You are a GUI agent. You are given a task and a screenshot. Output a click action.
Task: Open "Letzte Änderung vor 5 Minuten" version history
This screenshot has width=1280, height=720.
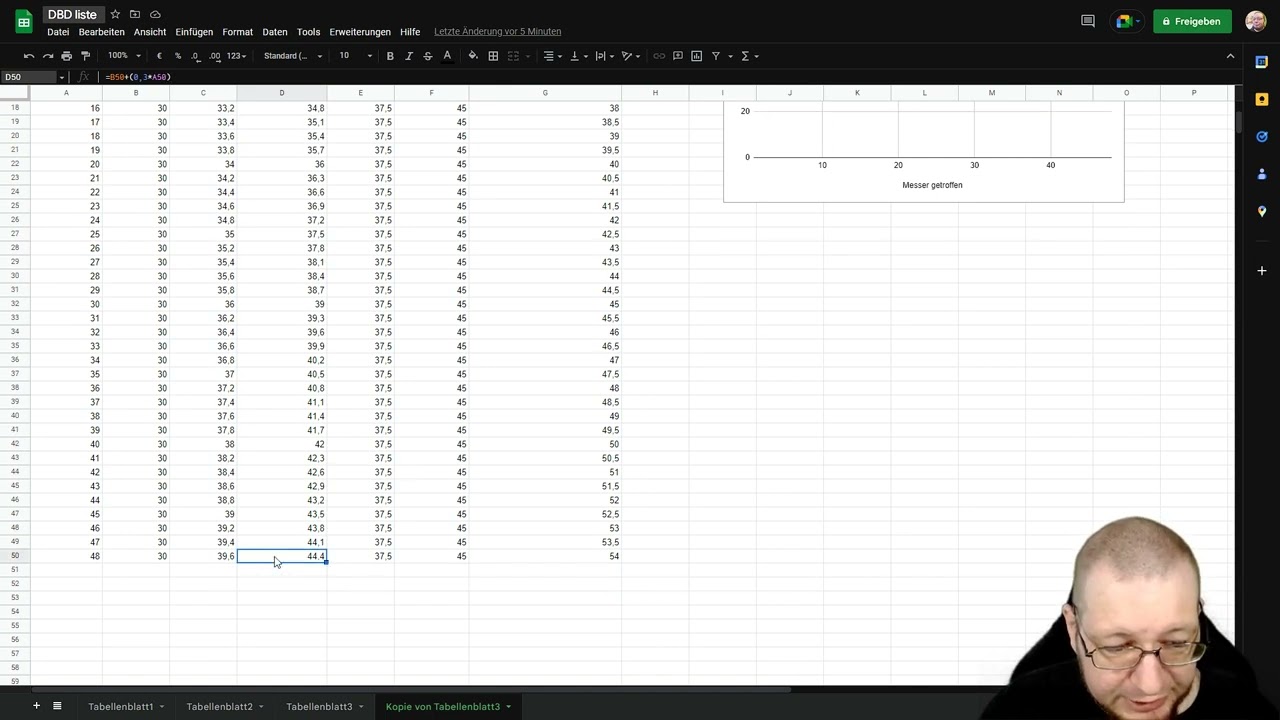point(497,32)
